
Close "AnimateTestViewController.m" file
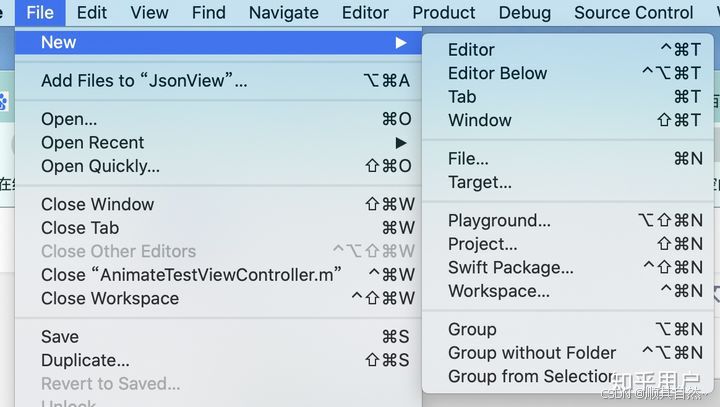(x=219, y=275)
